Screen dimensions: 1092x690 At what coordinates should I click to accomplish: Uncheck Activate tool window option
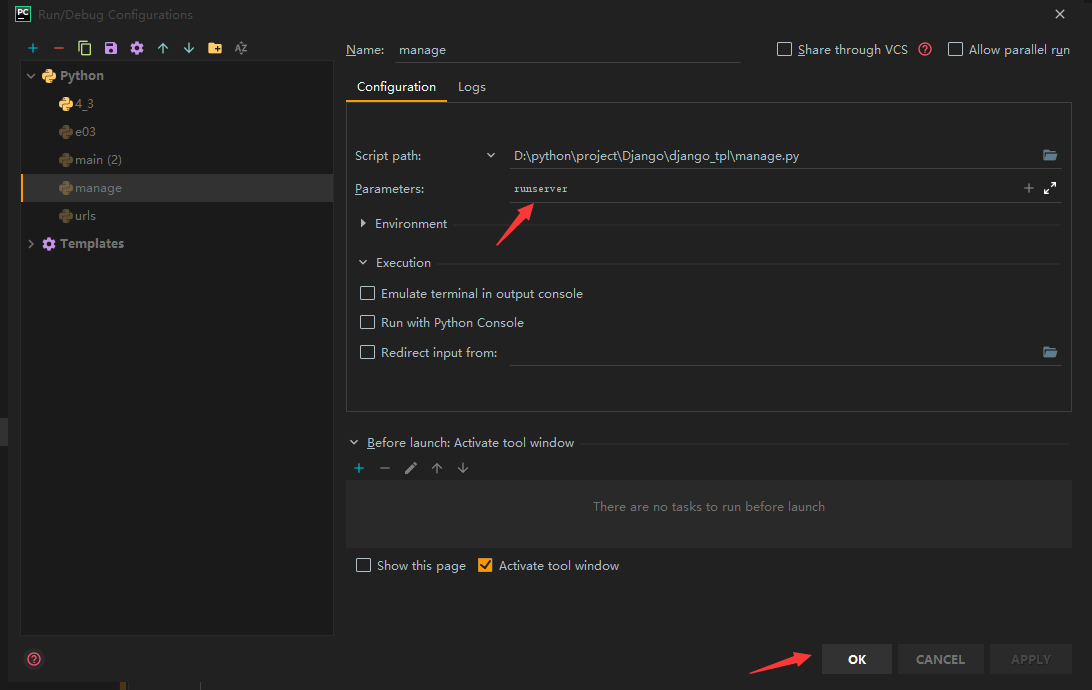(x=485, y=565)
